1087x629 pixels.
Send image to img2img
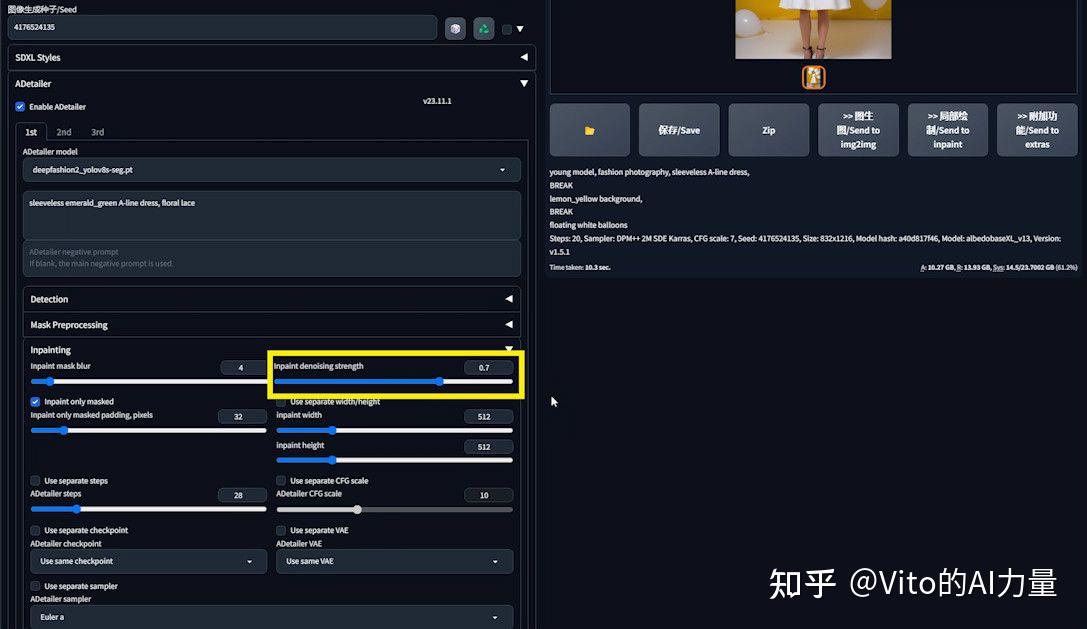858,130
